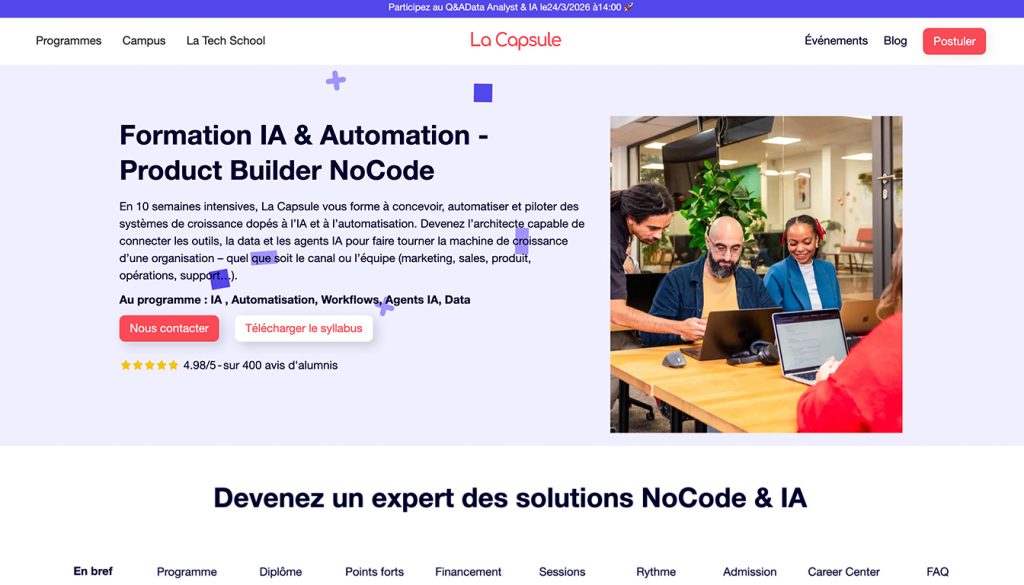1024x585 pixels.
Task: Open the Blog link
Action: [x=895, y=40]
